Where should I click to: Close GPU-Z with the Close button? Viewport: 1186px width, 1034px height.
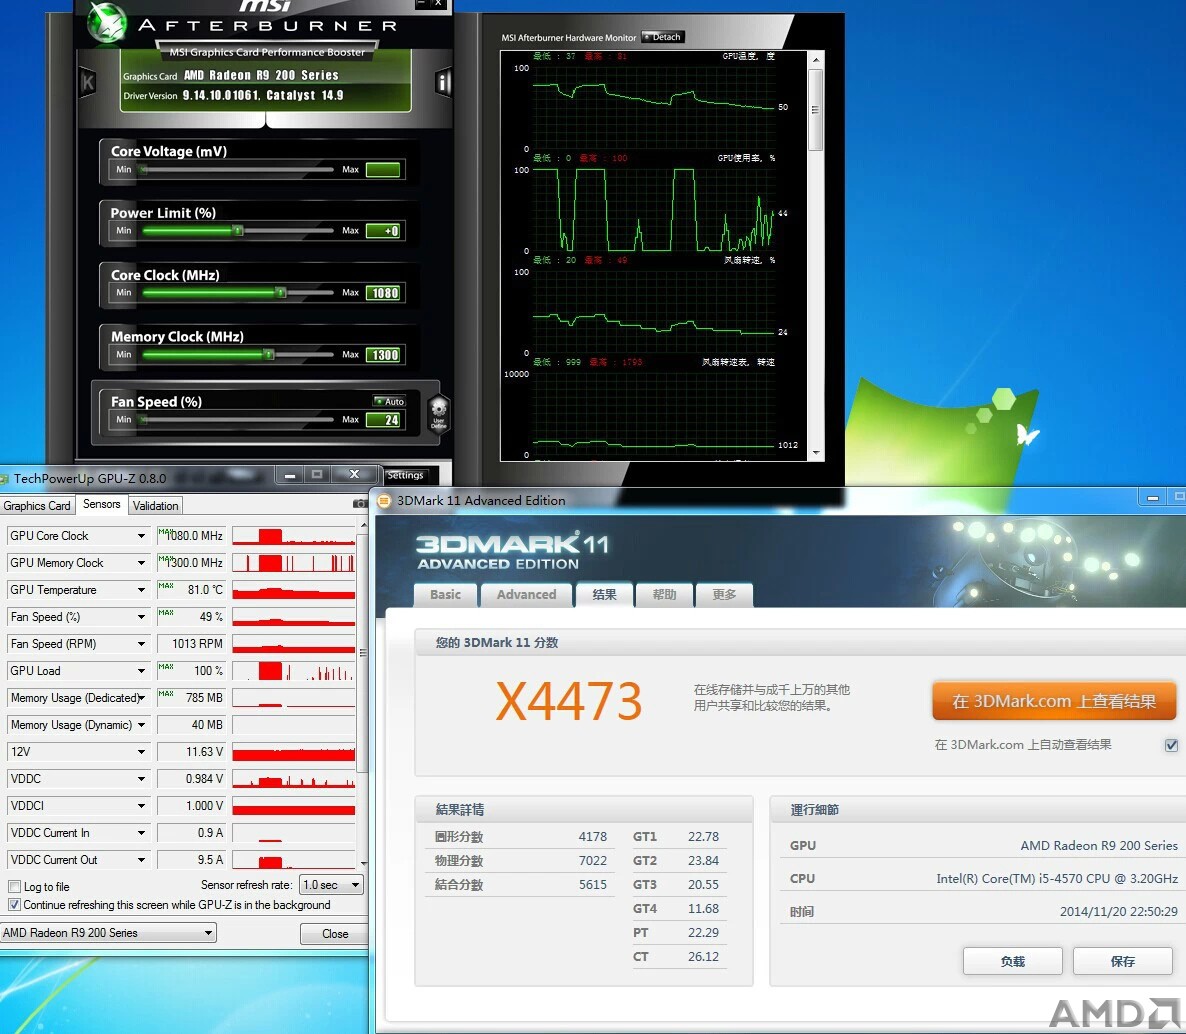pos(334,933)
